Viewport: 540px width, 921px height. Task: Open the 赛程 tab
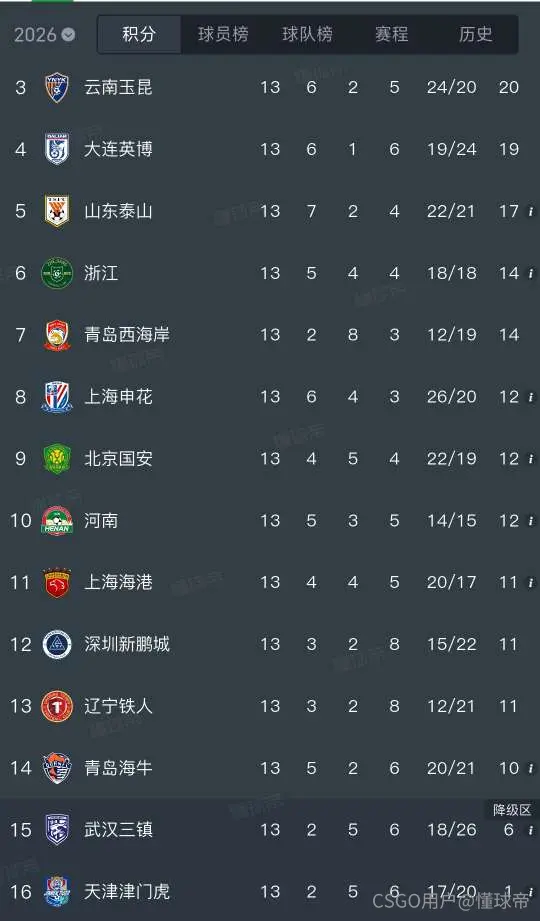391,34
